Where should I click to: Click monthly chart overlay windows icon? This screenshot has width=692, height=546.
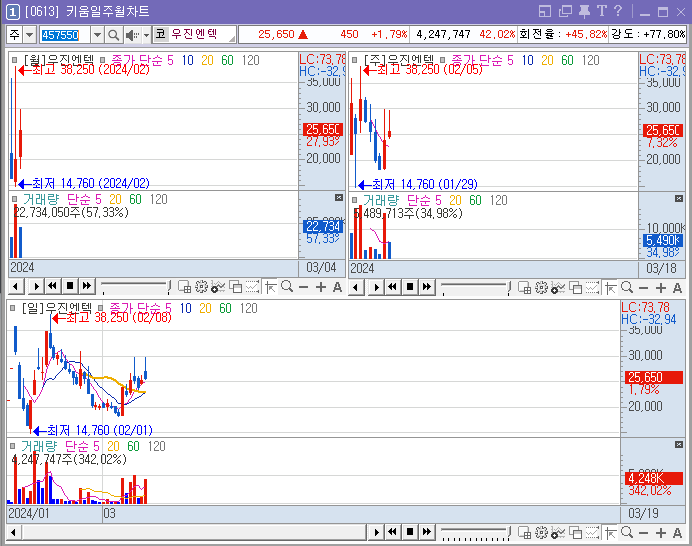(x=235, y=287)
